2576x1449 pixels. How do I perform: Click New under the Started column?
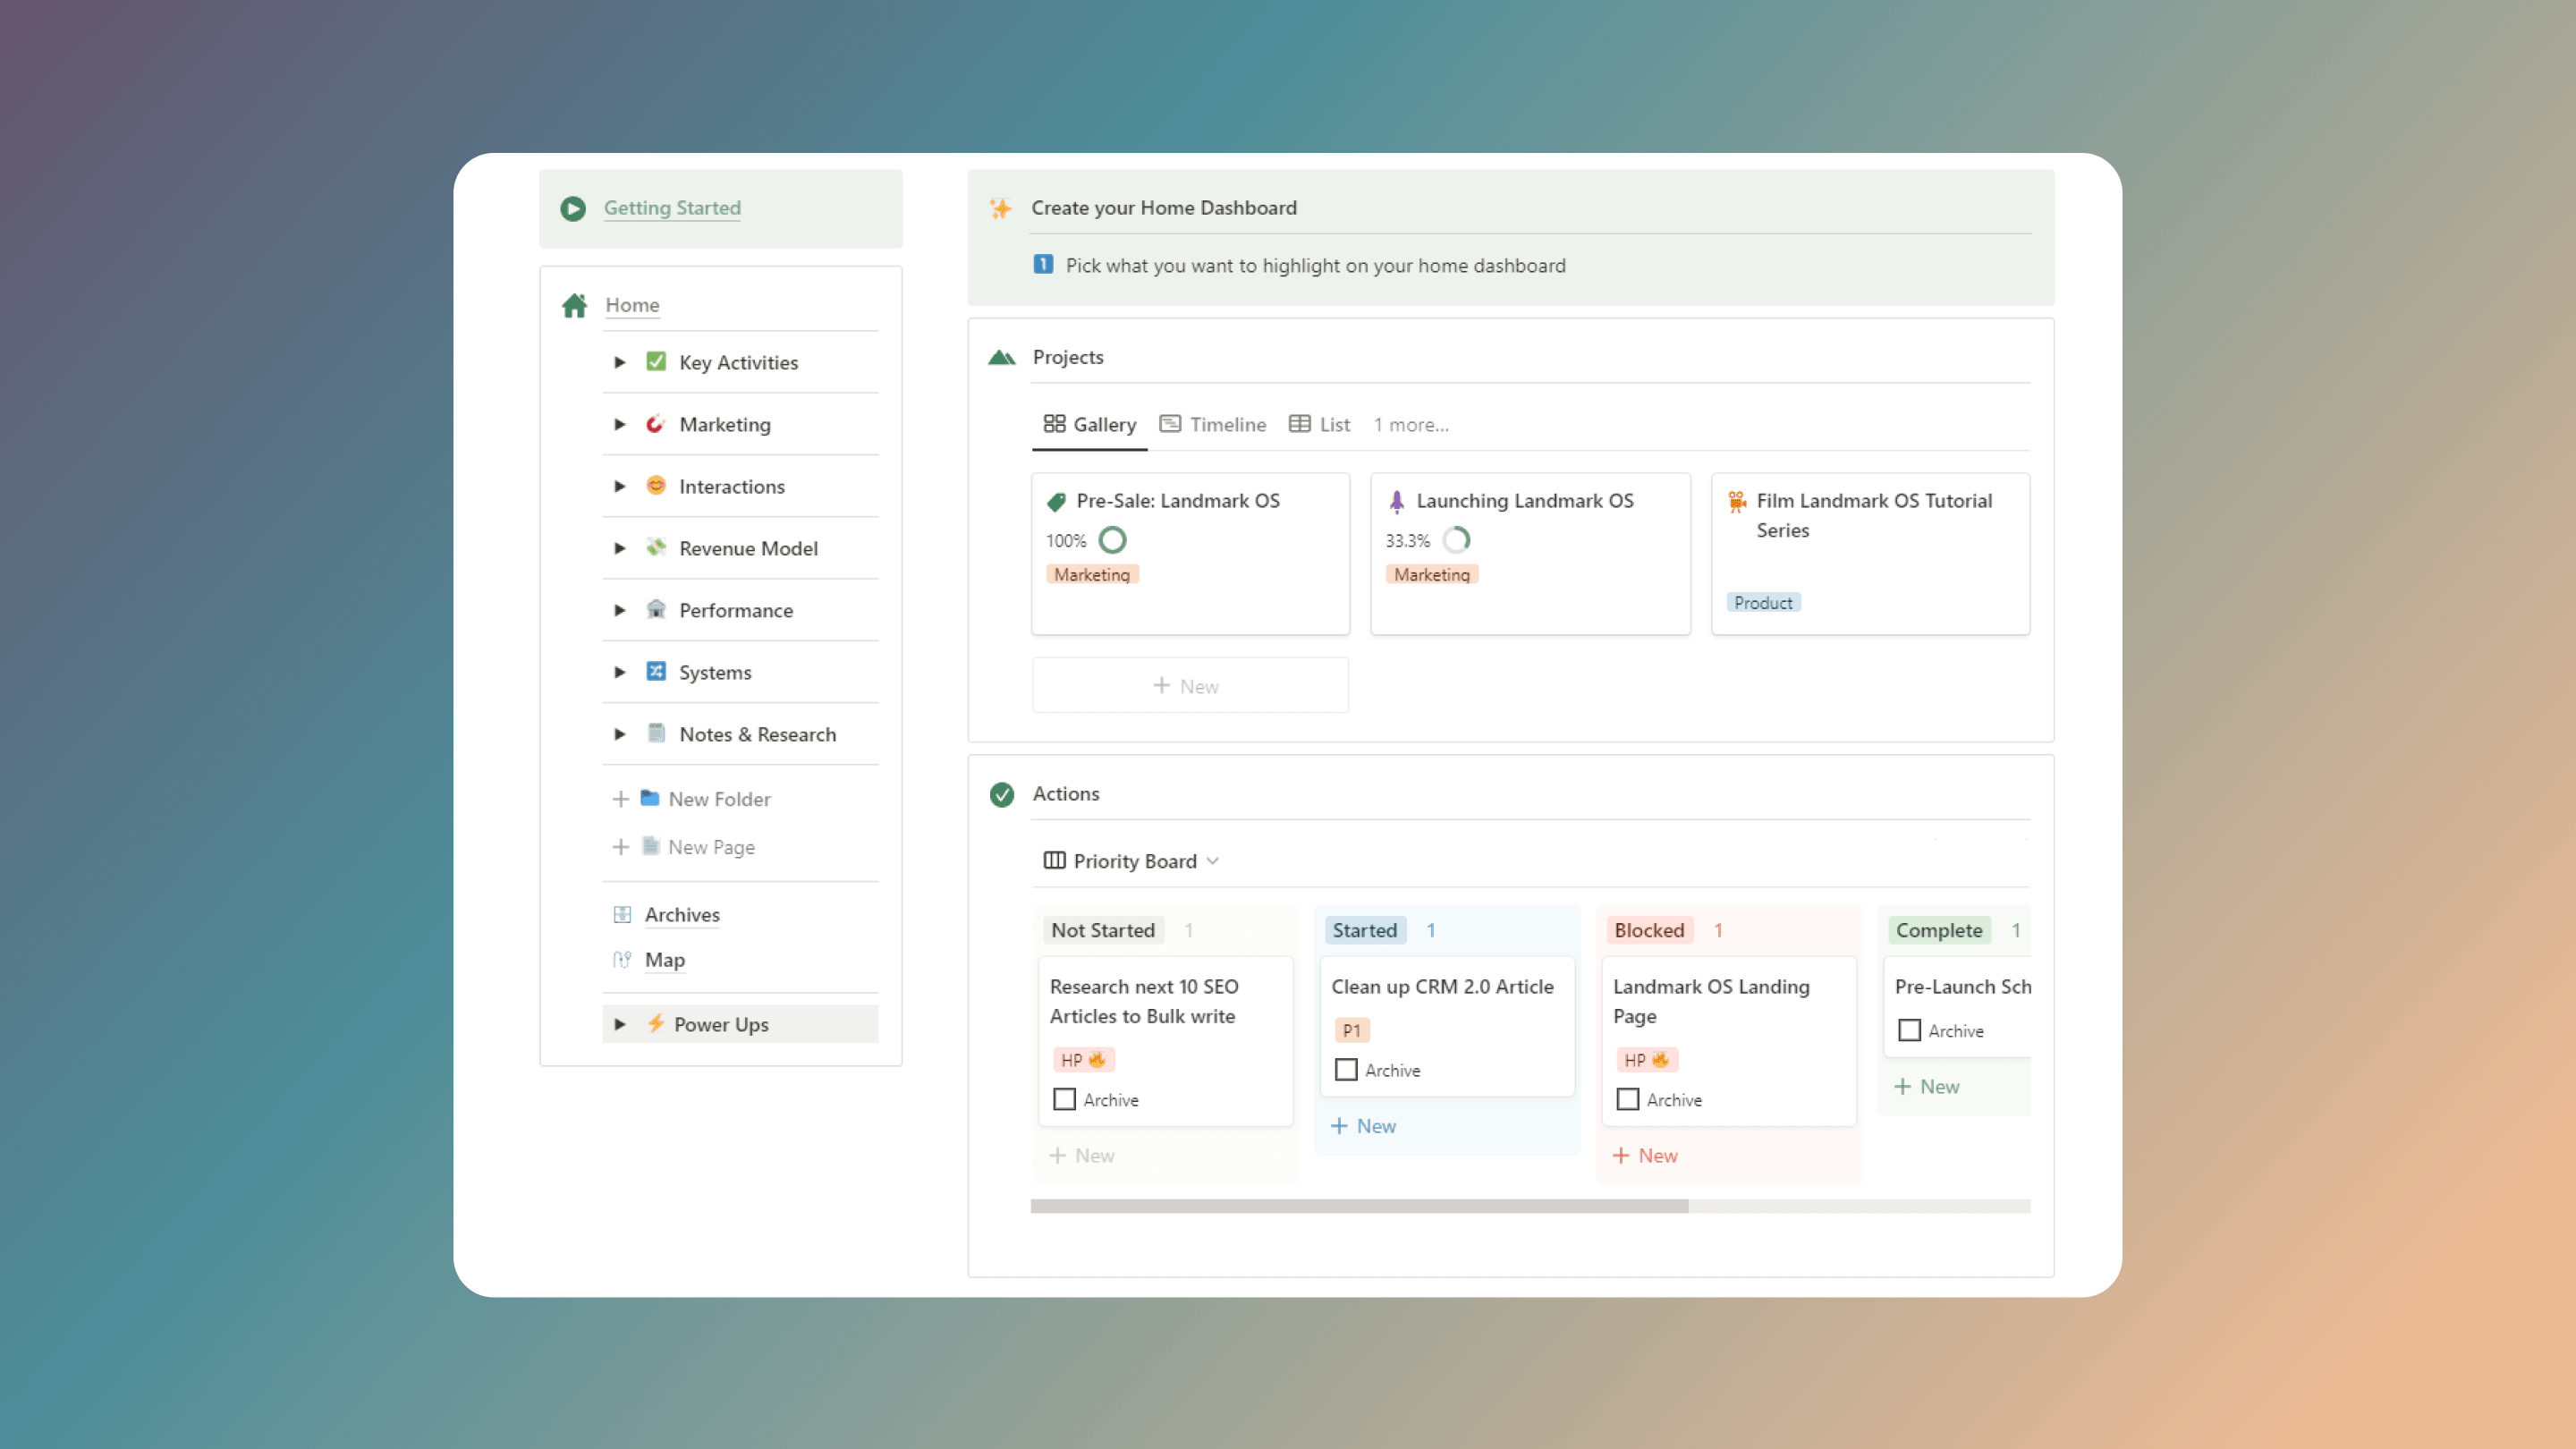pos(1363,1125)
